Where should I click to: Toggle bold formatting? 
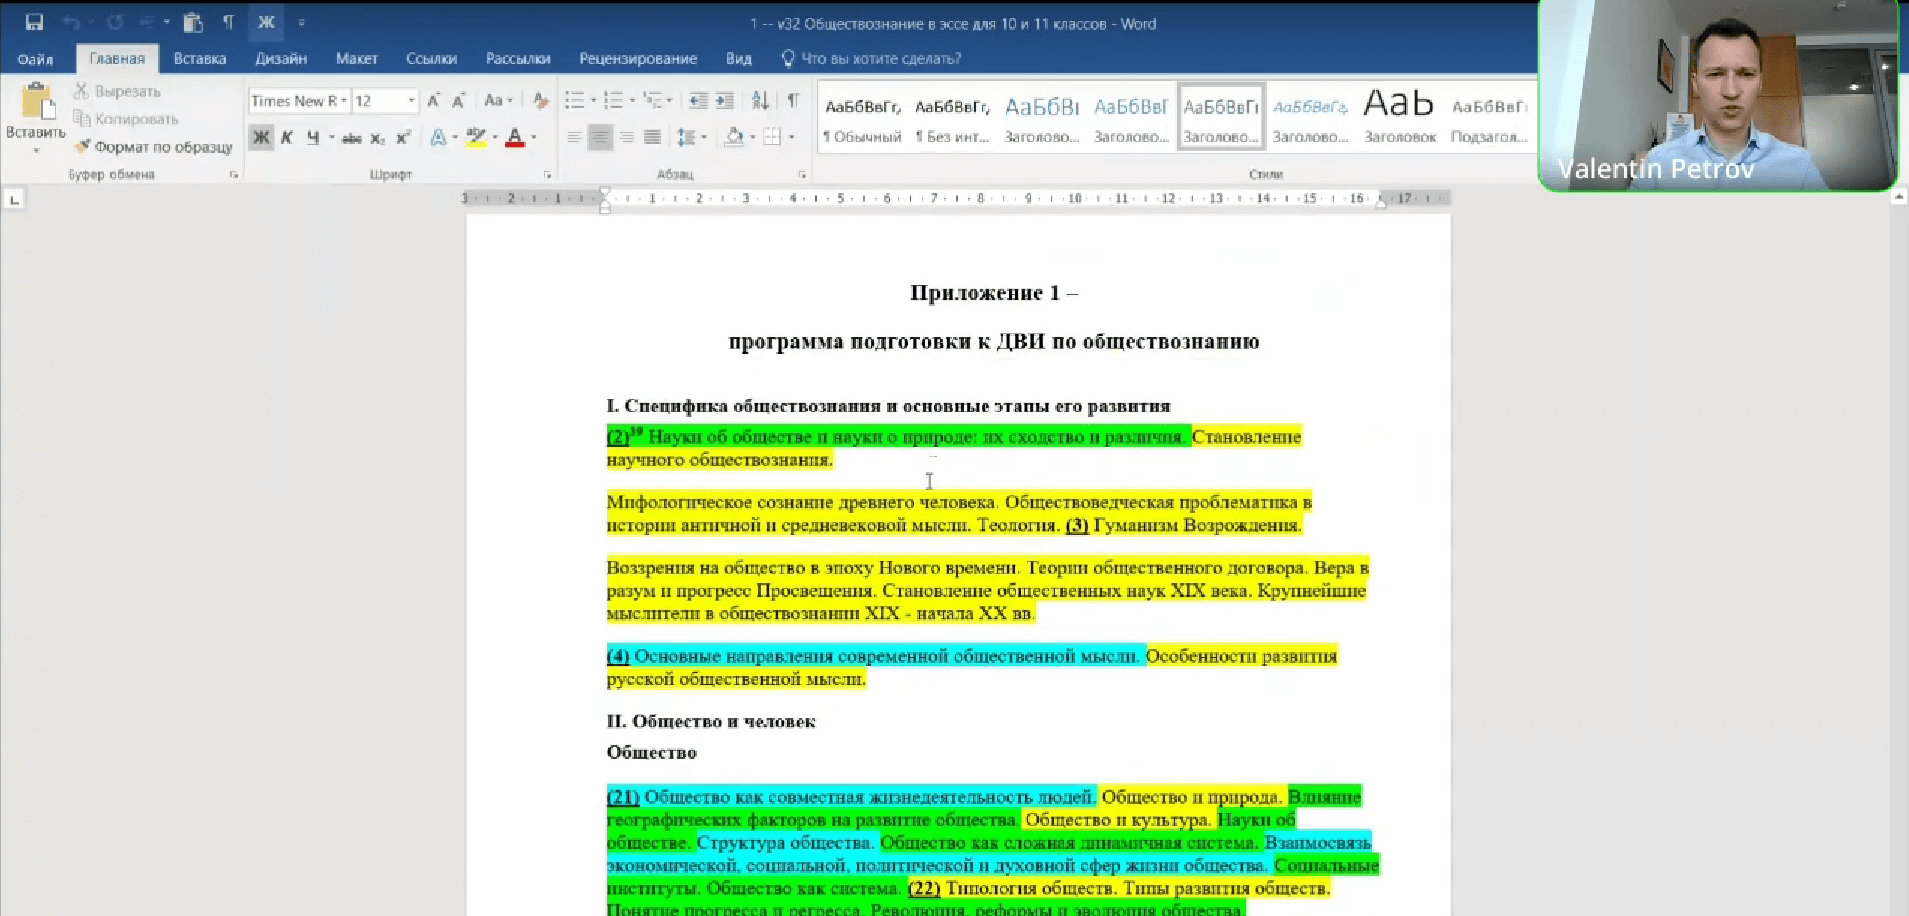pyautogui.click(x=260, y=138)
